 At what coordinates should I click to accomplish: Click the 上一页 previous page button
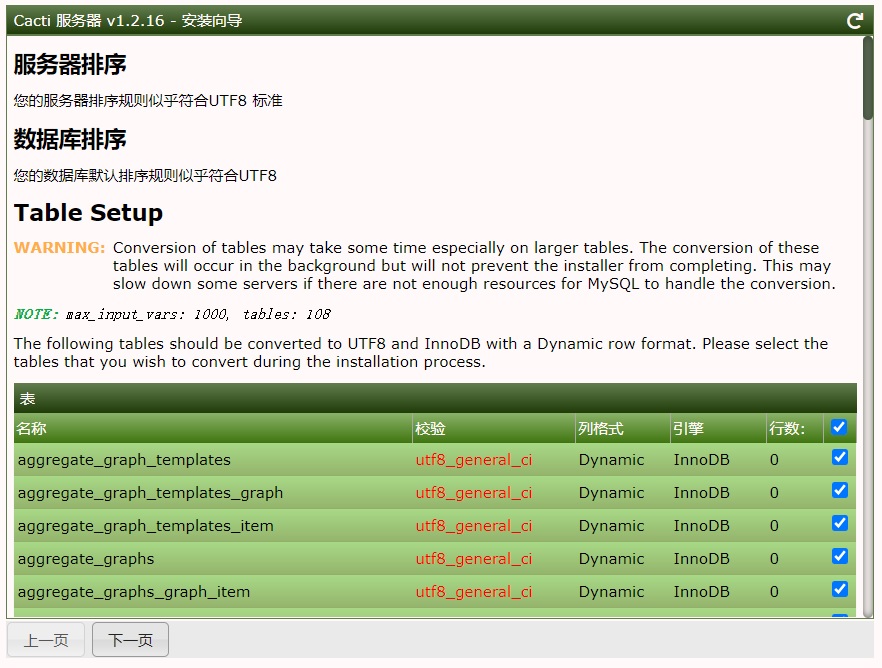46,640
